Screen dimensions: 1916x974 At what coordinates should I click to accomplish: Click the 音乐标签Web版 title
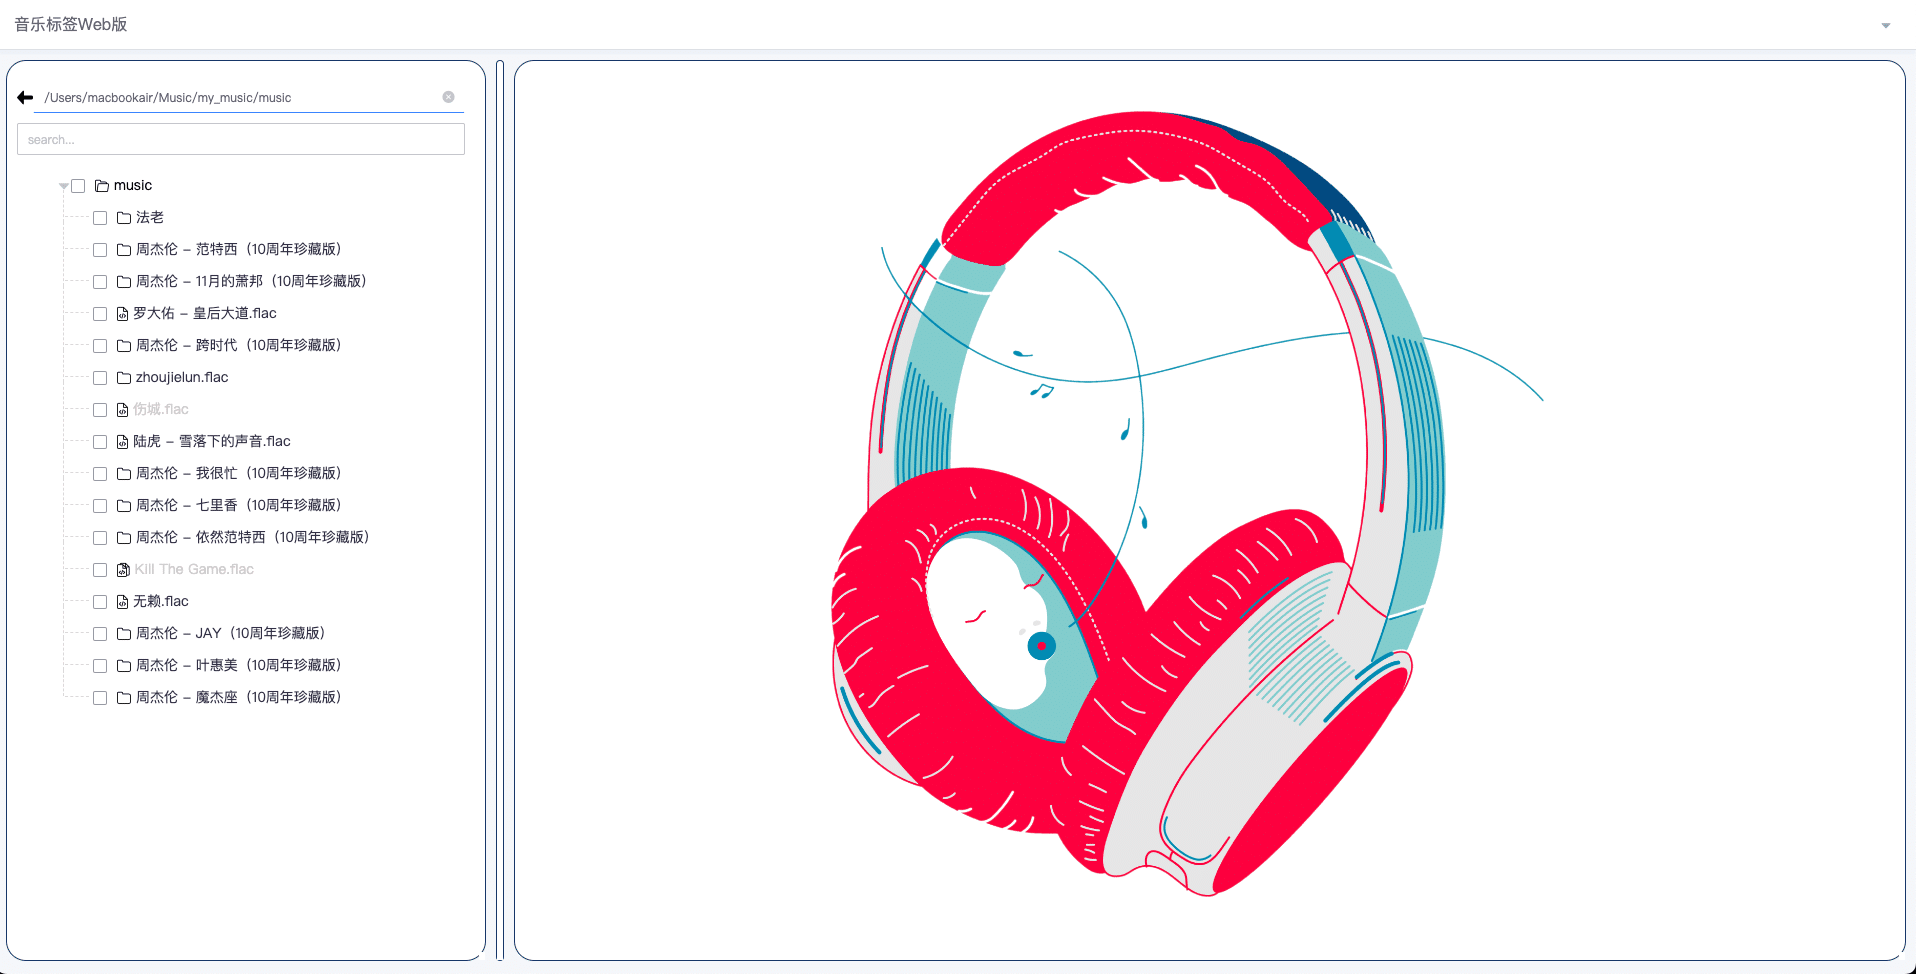(x=71, y=24)
